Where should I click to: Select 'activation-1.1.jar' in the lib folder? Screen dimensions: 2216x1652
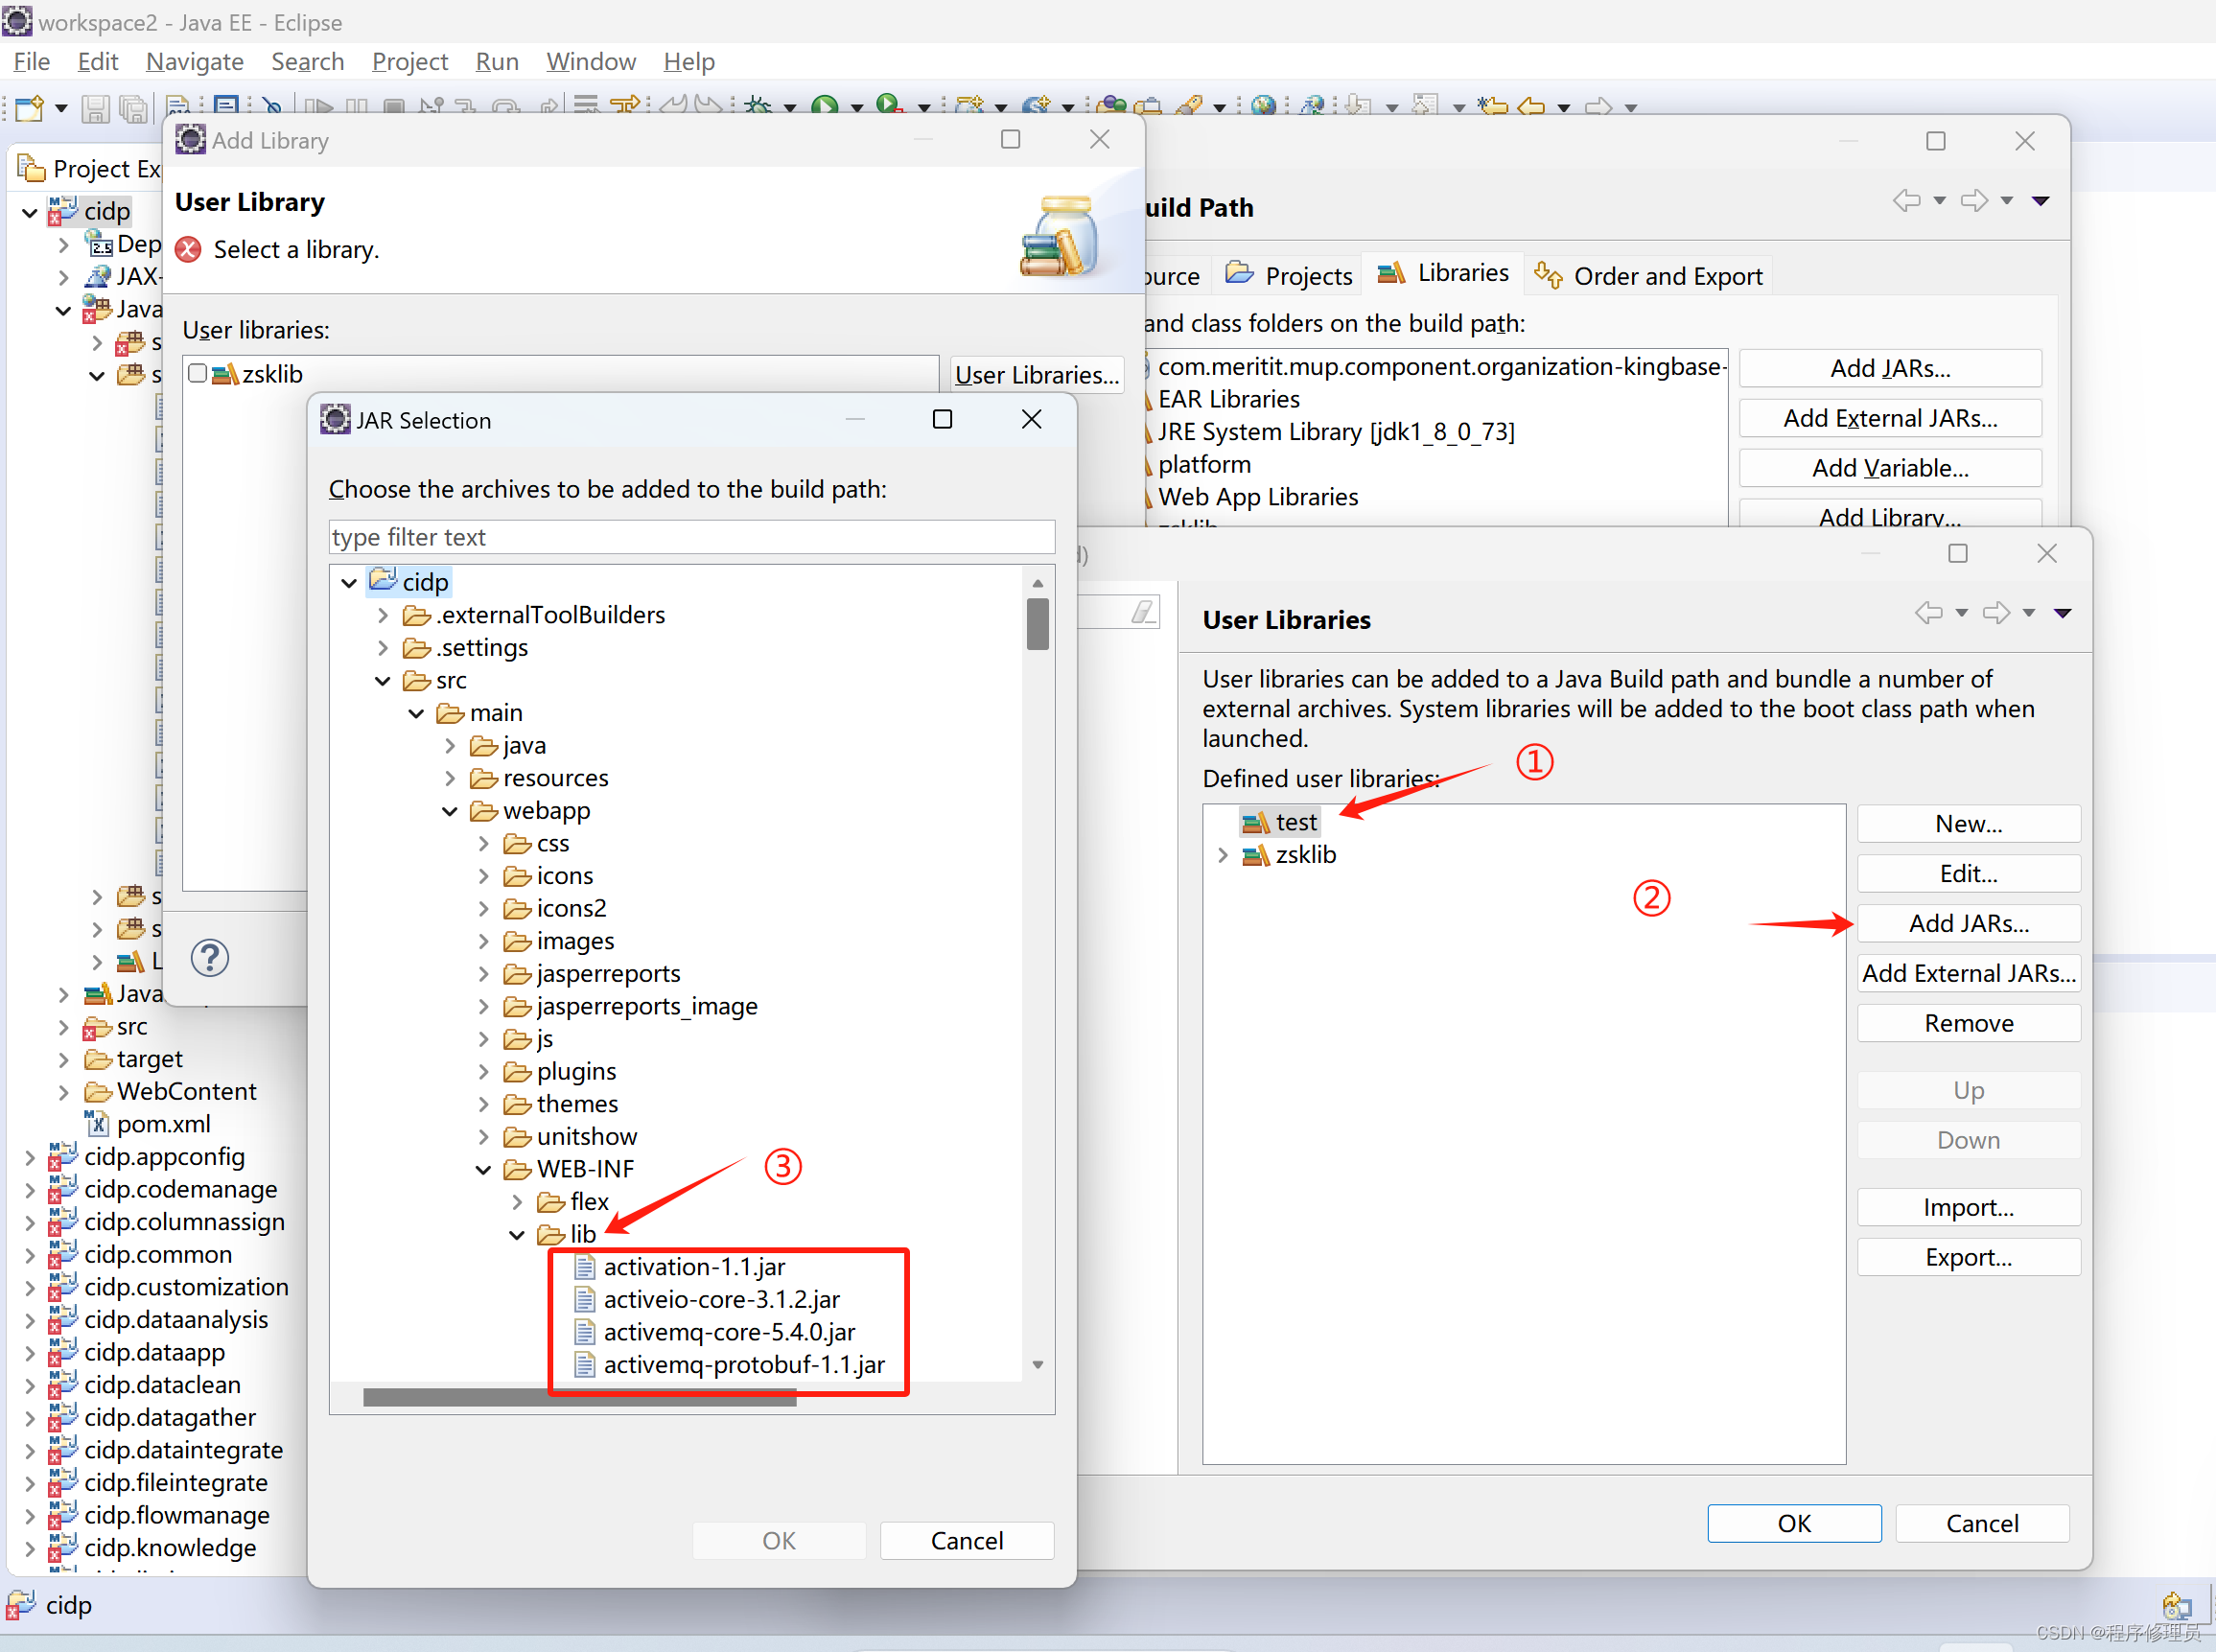coord(692,1265)
